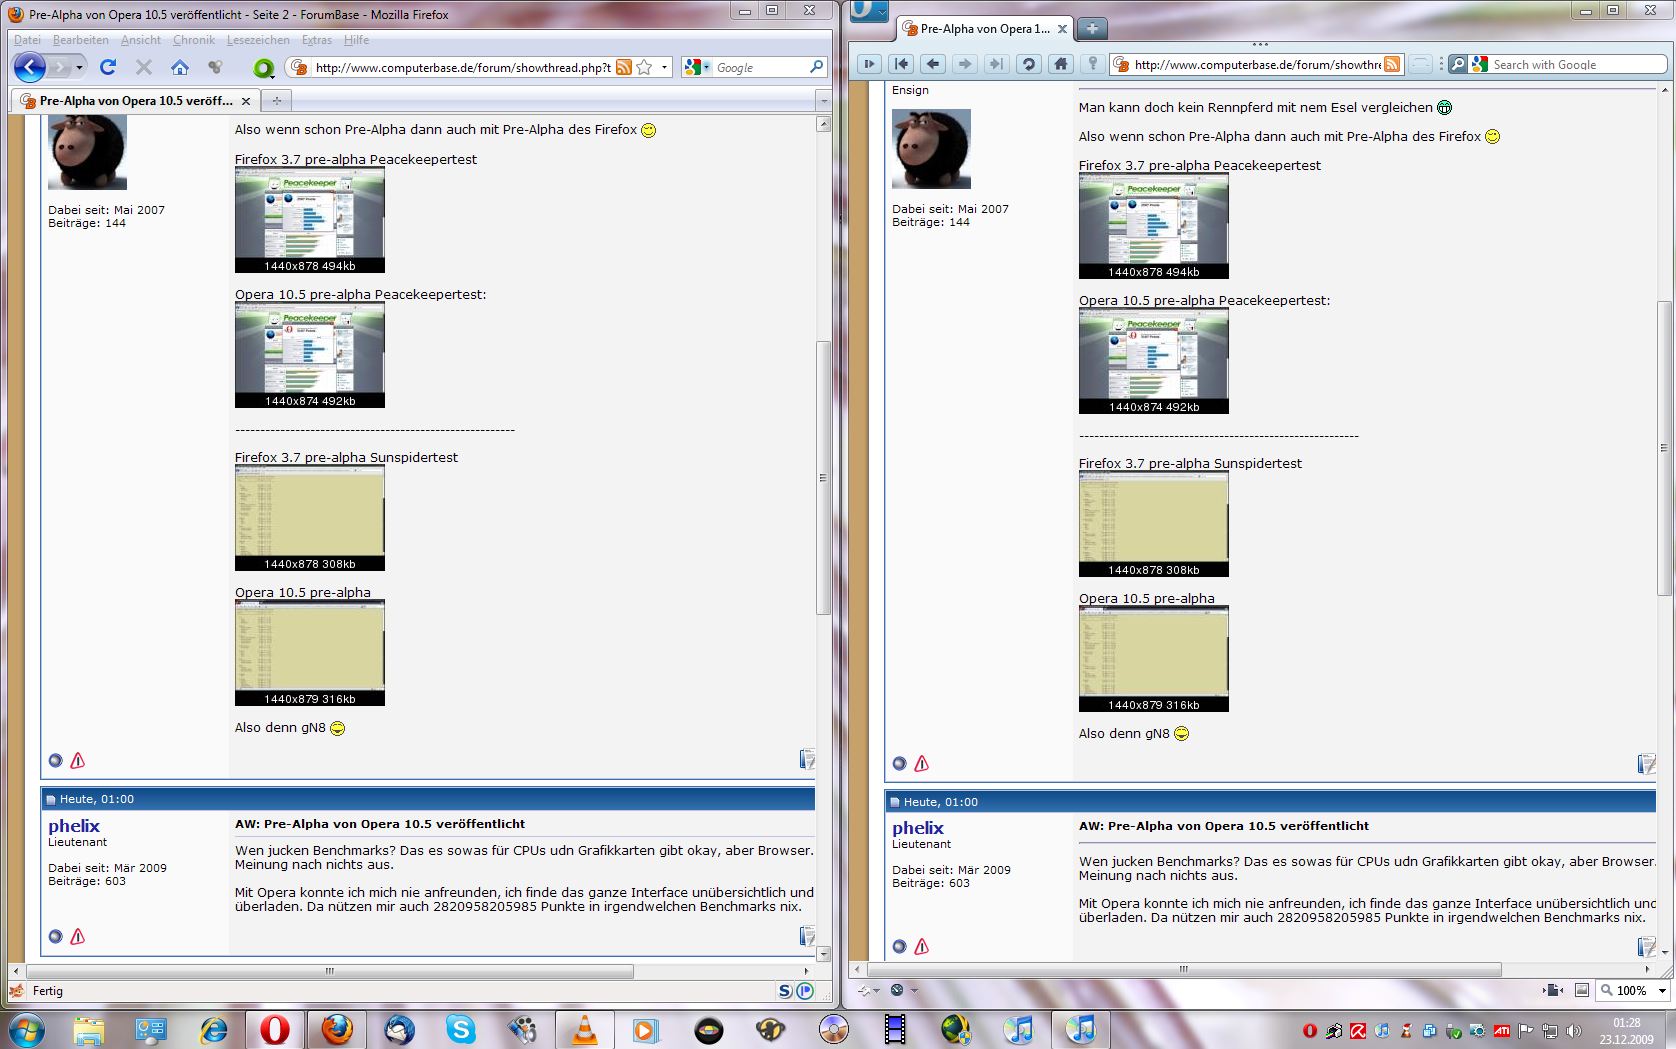The image size is (1676, 1049).
Task: Click the magnifier in Firefox Google search box
Action: [x=817, y=67]
